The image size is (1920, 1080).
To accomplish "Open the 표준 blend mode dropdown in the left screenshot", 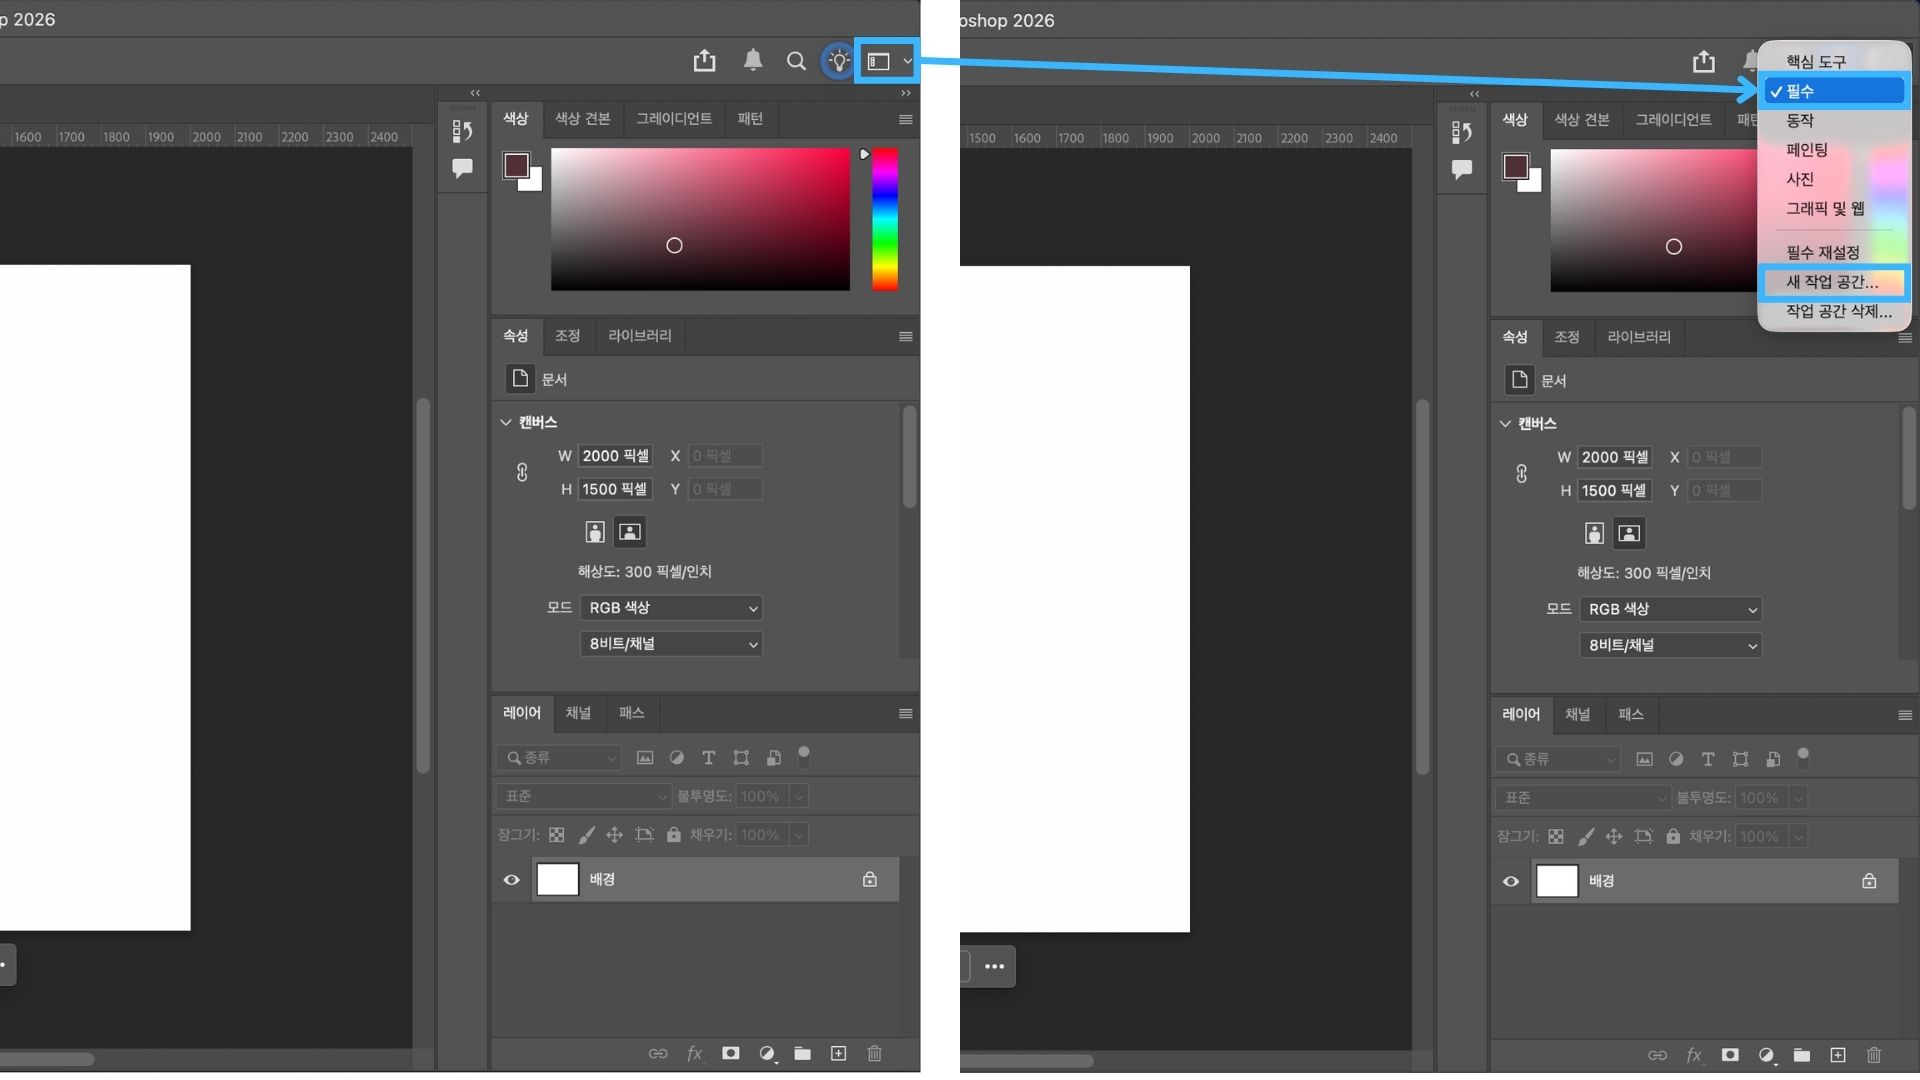I will [x=583, y=797].
